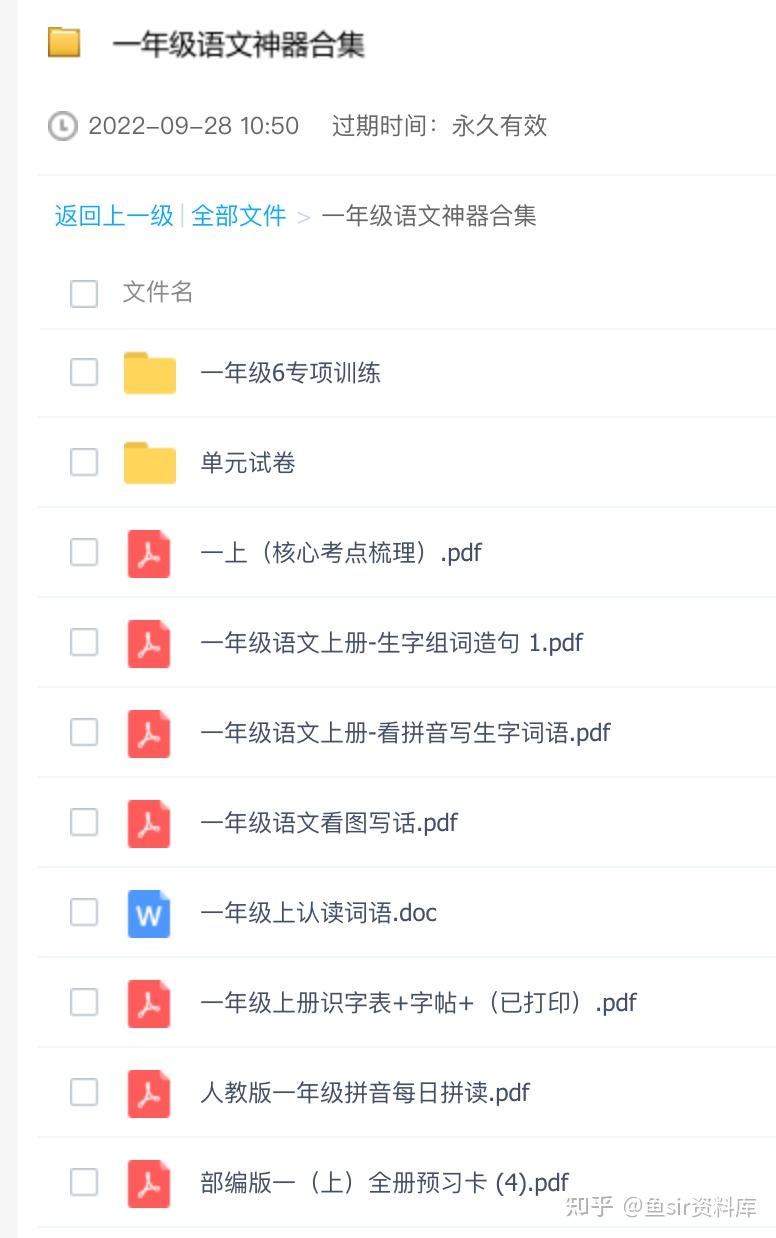776x1238 pixels.
Task: Select checkbox for 一年级上认读词语.doc
Action: (84, 912)
